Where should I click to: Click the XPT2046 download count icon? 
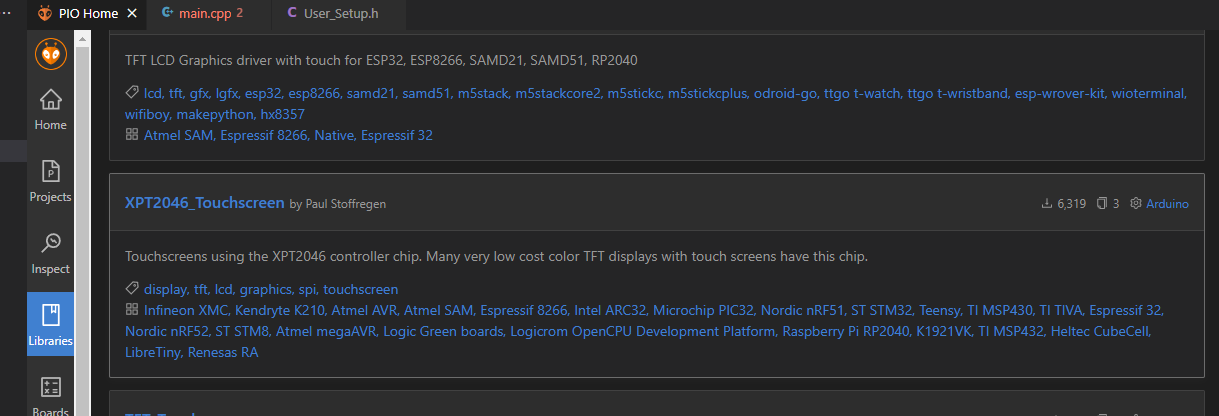point(1047,204)
